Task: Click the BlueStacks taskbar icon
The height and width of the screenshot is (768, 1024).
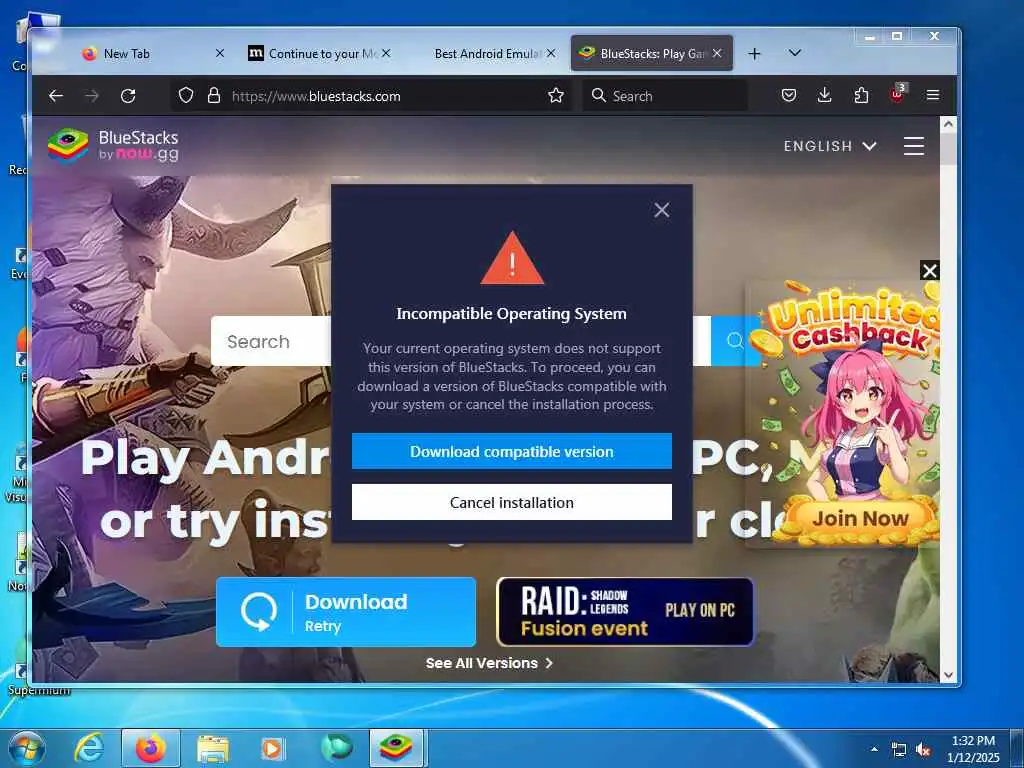Action: [x=397, y=748]
